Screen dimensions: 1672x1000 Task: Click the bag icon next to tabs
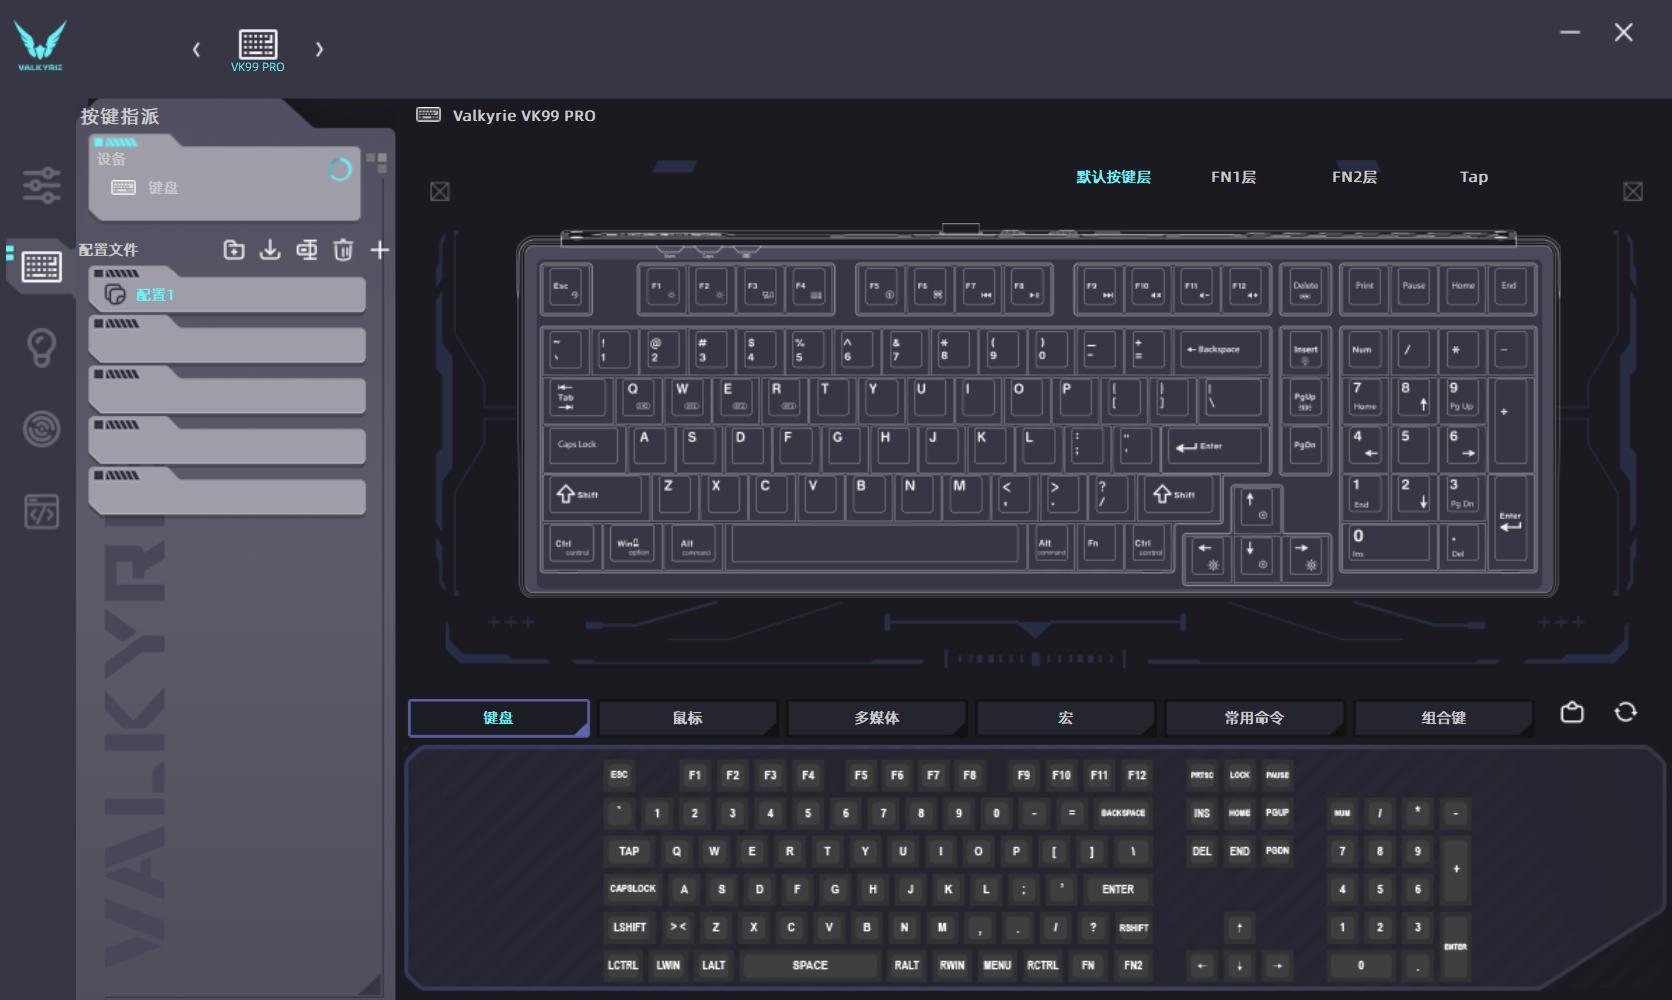(1572, 712)
